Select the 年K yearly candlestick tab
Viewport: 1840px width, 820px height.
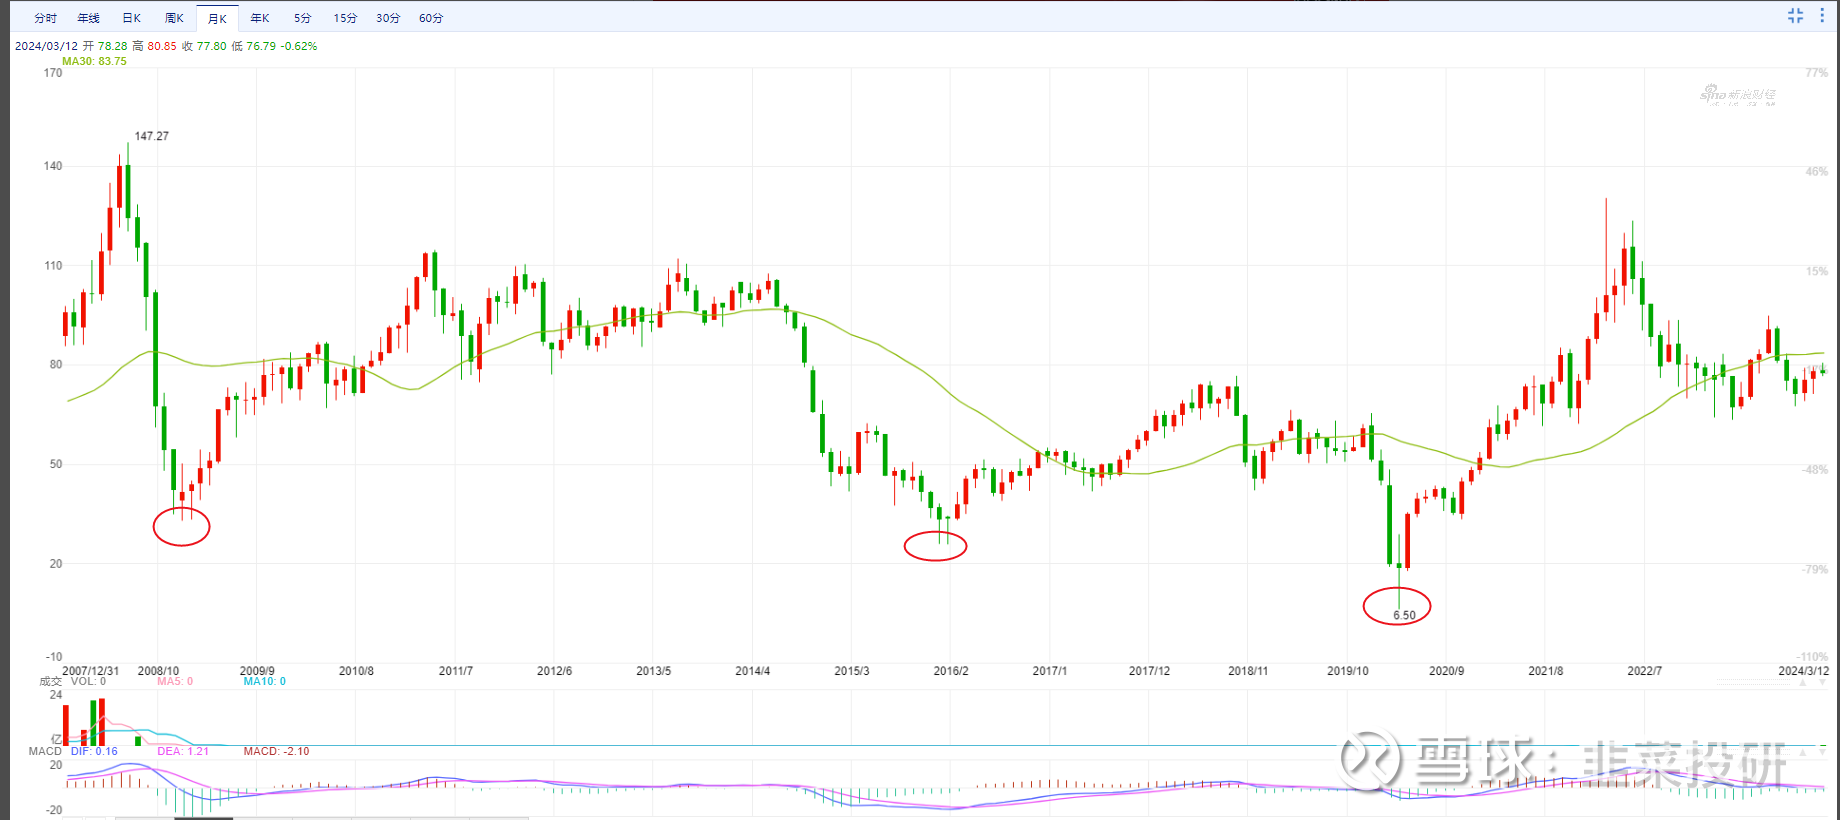(260, 18)
